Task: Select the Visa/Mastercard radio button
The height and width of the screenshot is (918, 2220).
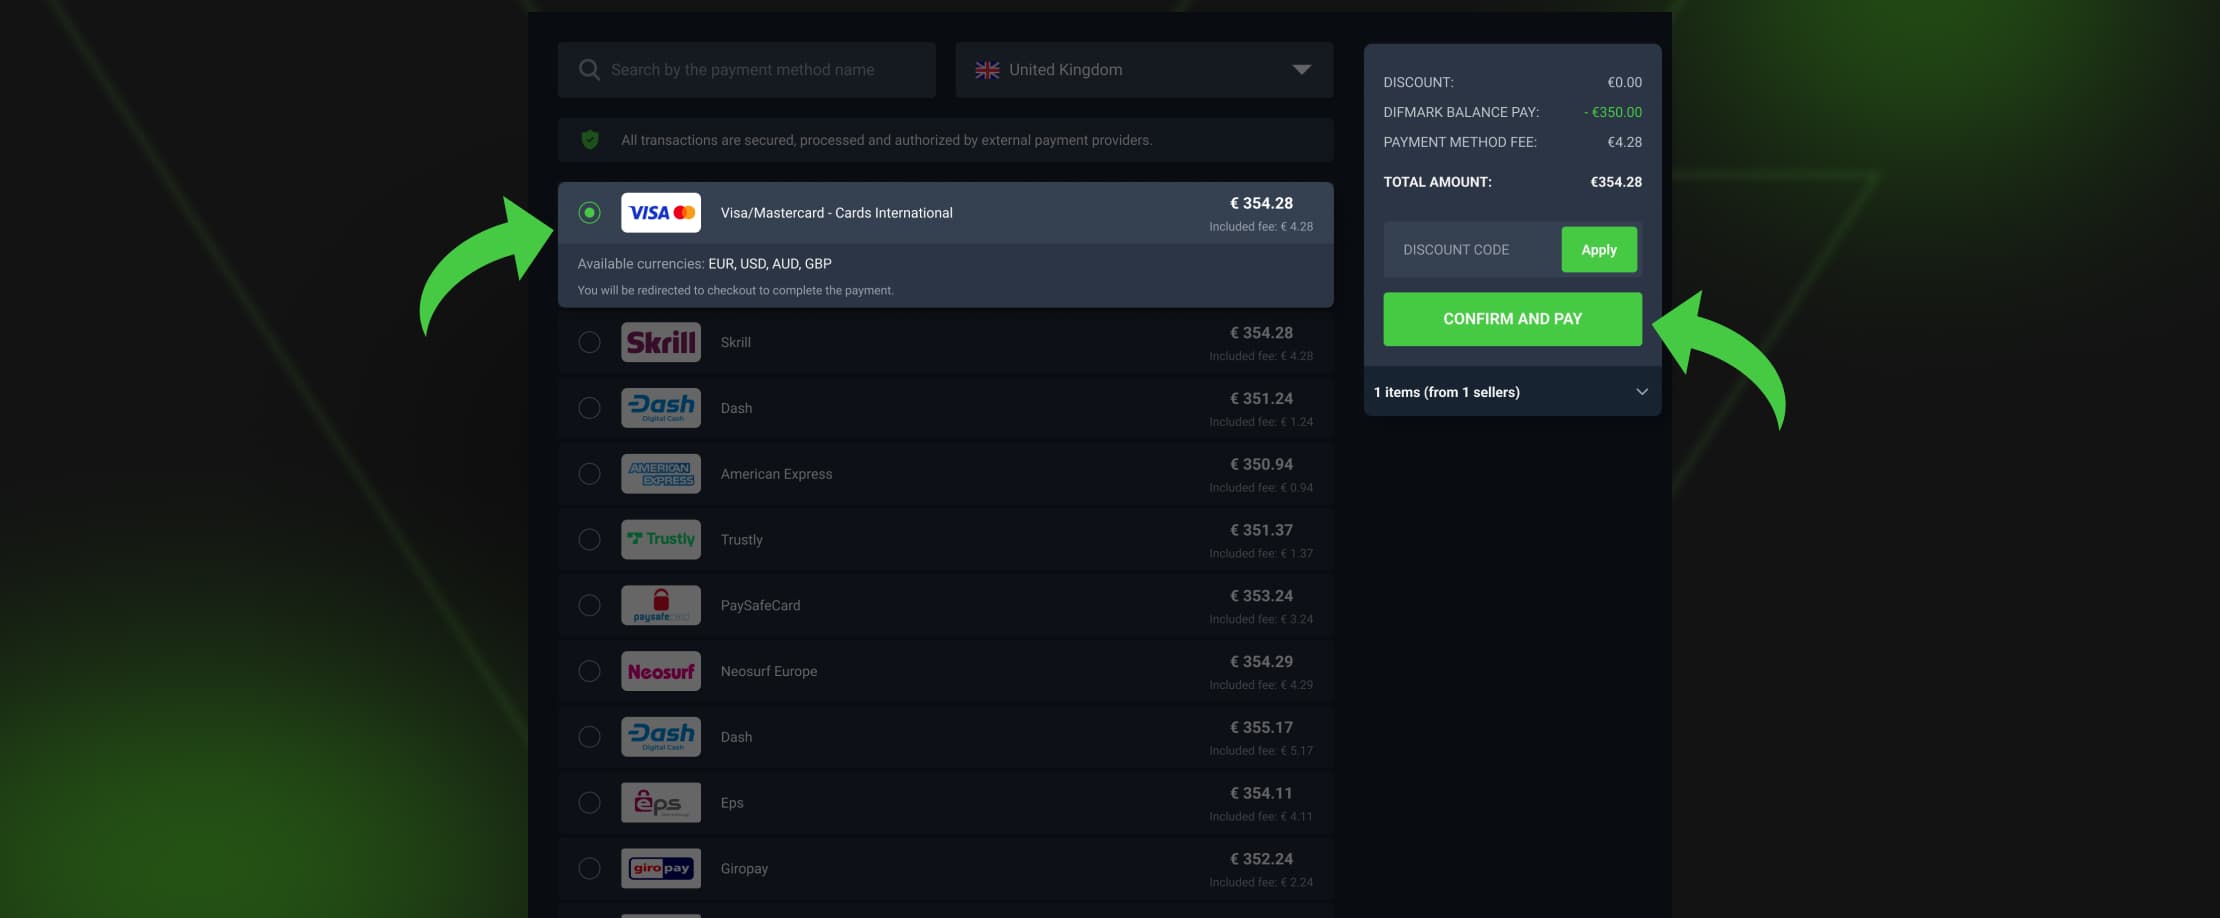Action: pos(589,213)
